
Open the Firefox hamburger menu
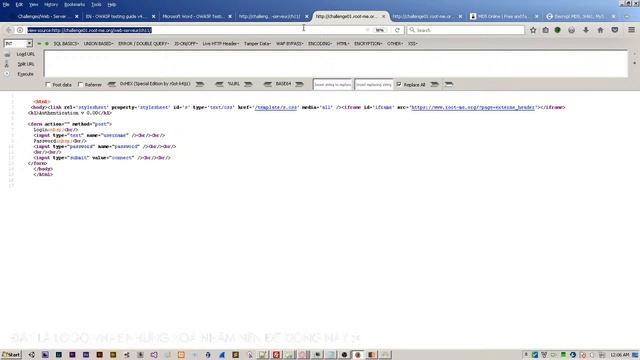631,30
